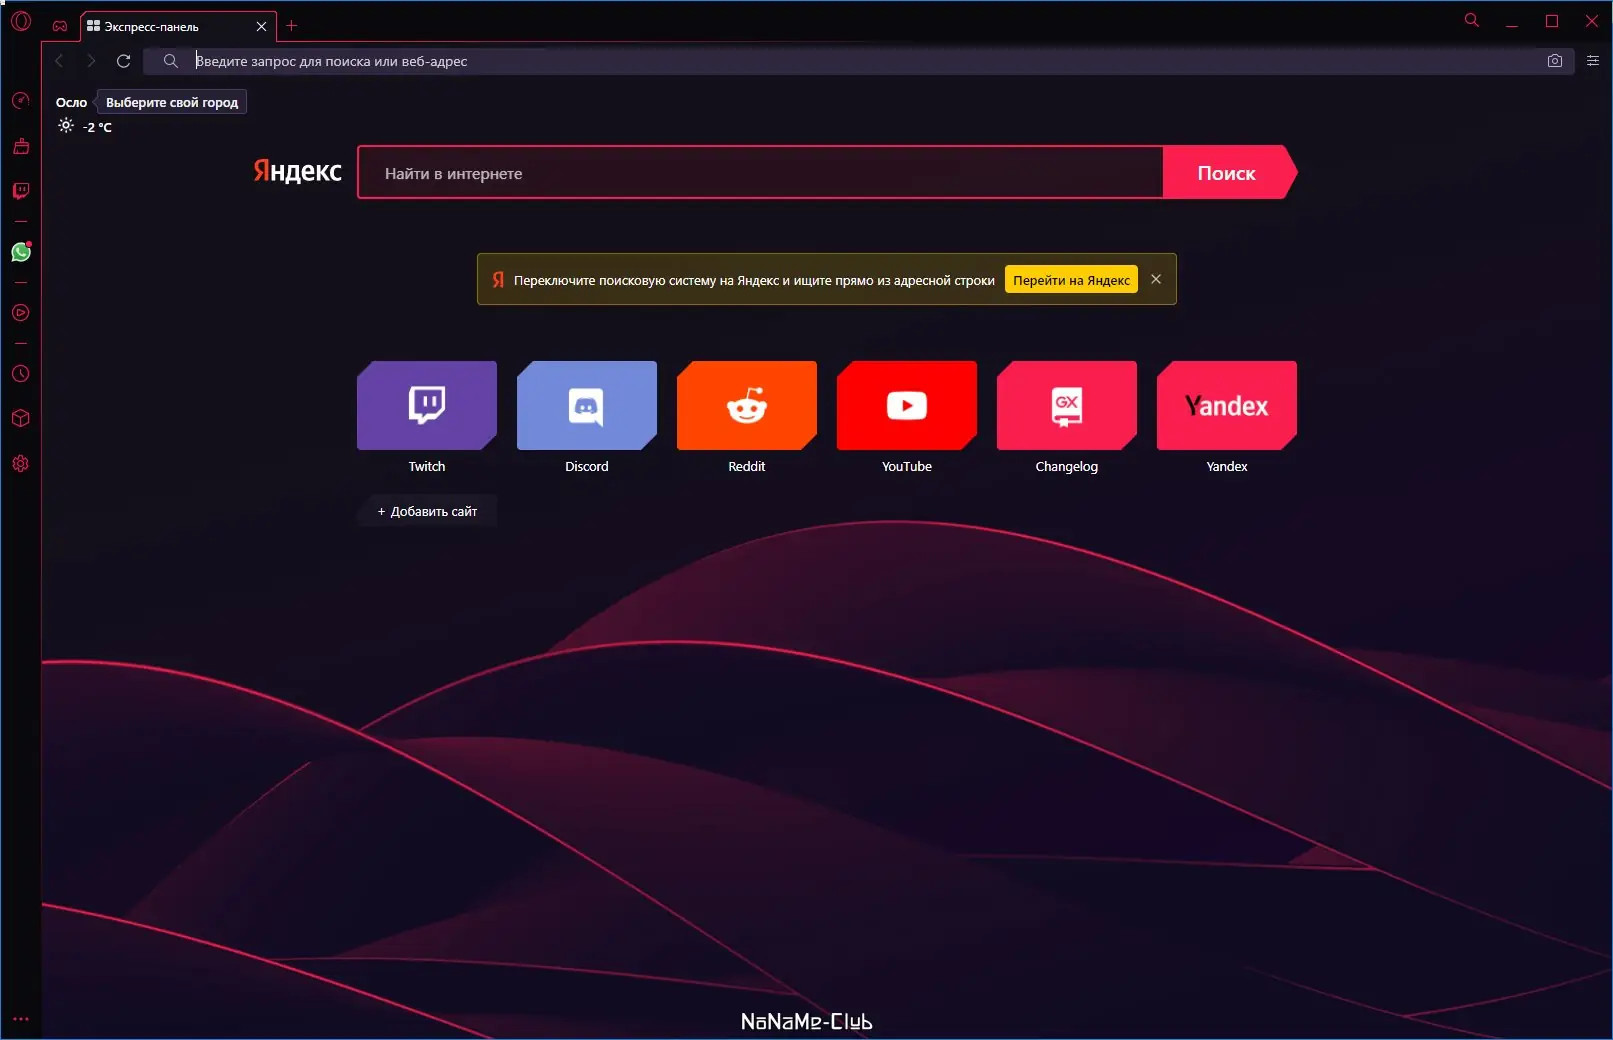The image size is (1613, 1040).
Task: Open the YouTube speed dial tile
Action: [907, 405]
